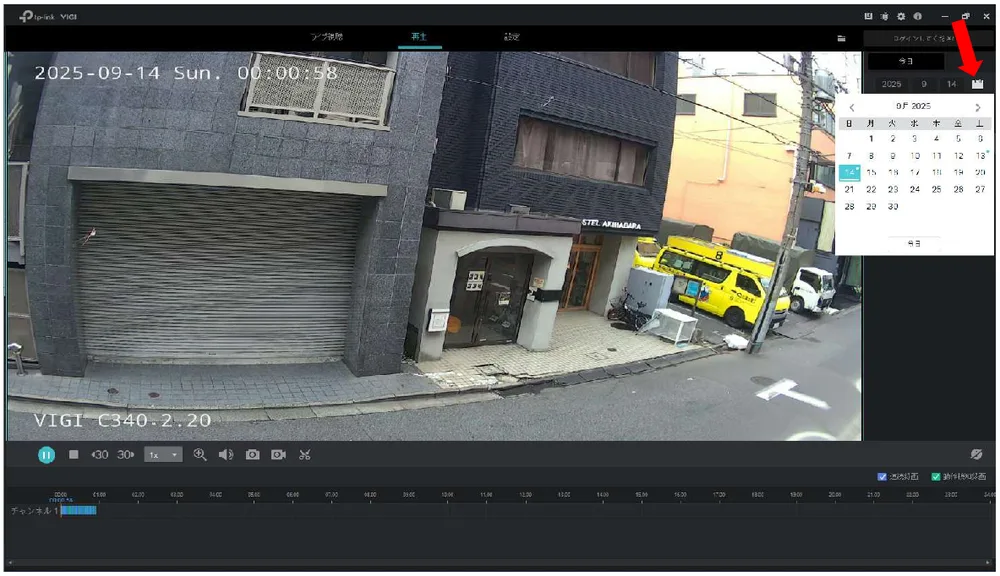Mute the playback audio speaker
Image resolution: width=1000 pixels, height=576 pixels.
click(226, 455)
